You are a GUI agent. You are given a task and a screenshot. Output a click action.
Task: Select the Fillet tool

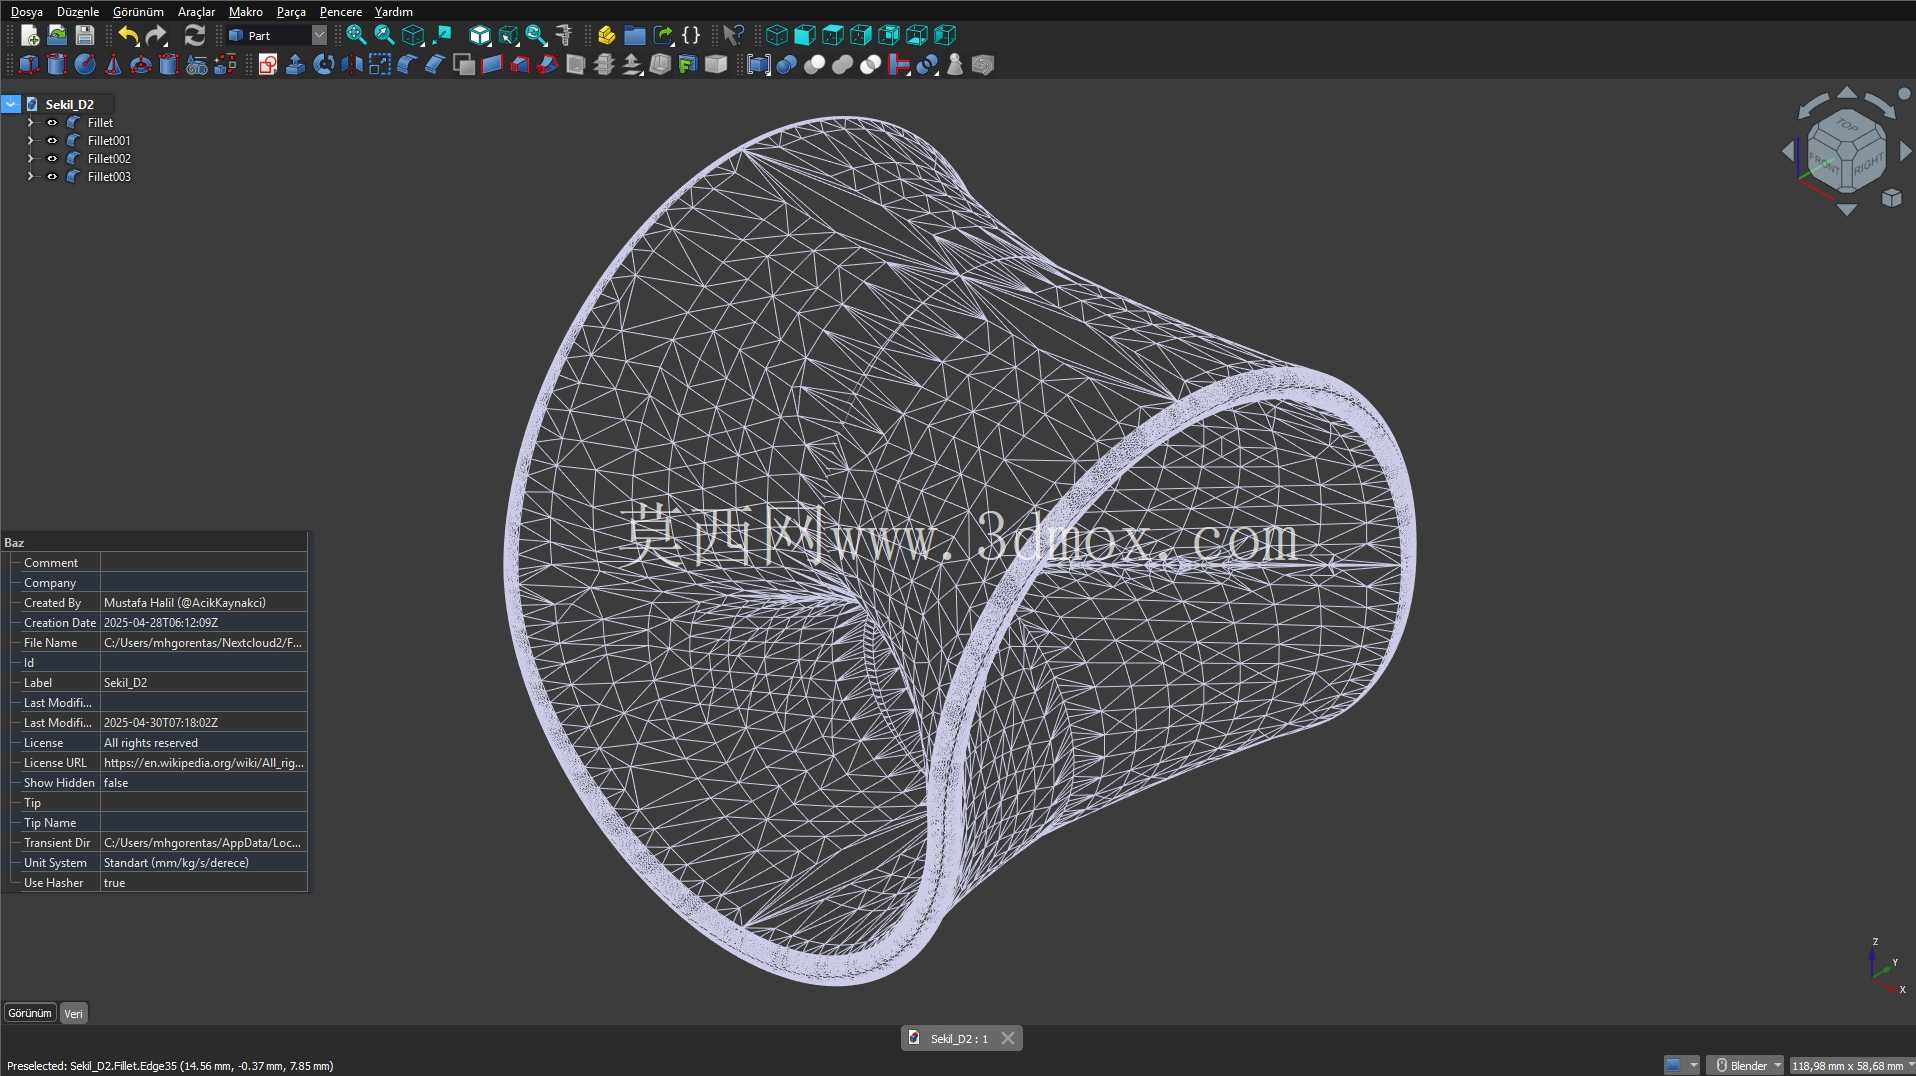coord(407,65)
